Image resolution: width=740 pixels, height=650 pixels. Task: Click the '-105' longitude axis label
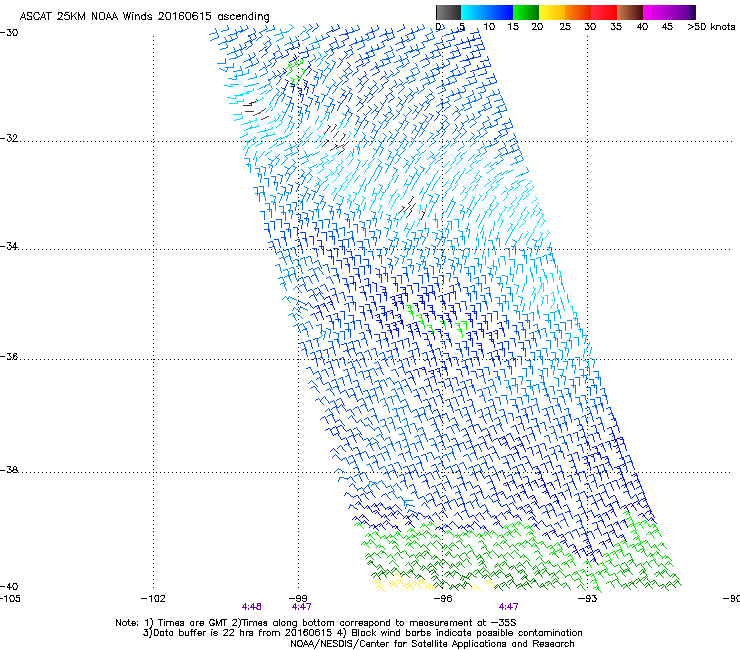point(10,599)
